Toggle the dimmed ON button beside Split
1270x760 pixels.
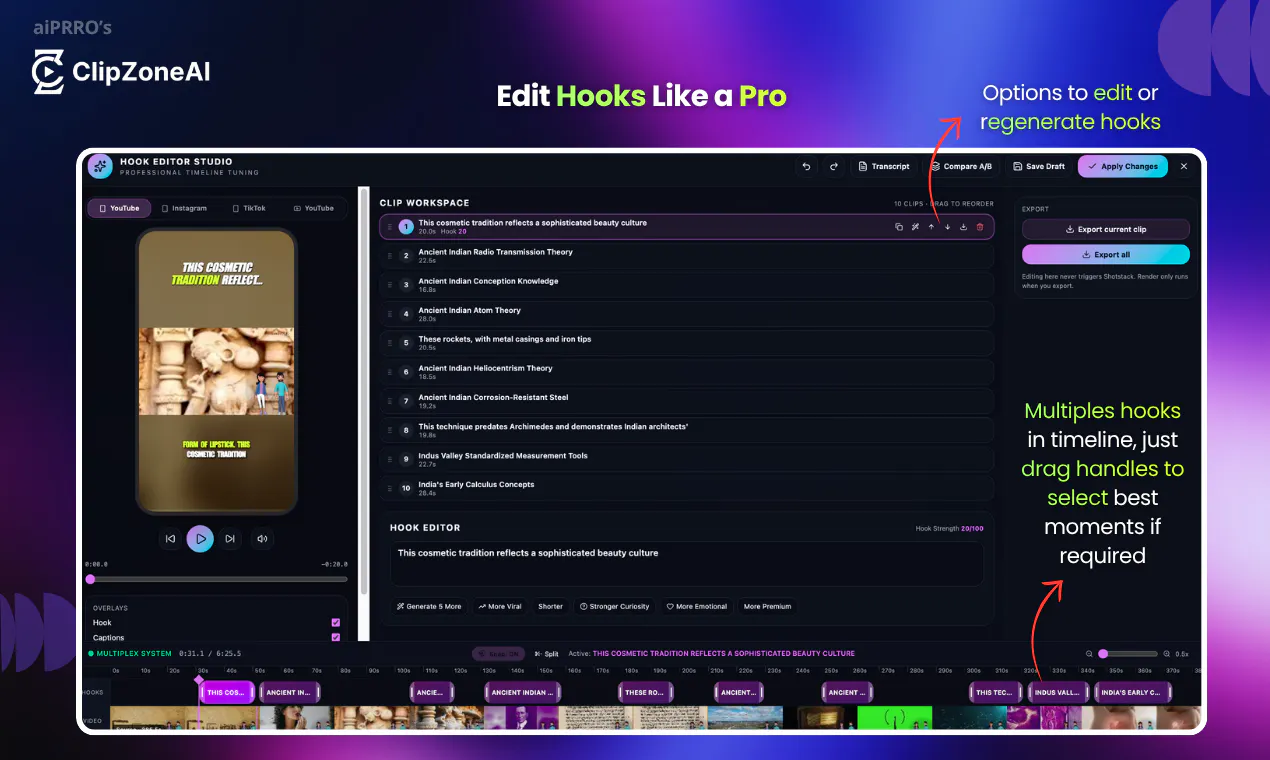[x=498, y=654]
